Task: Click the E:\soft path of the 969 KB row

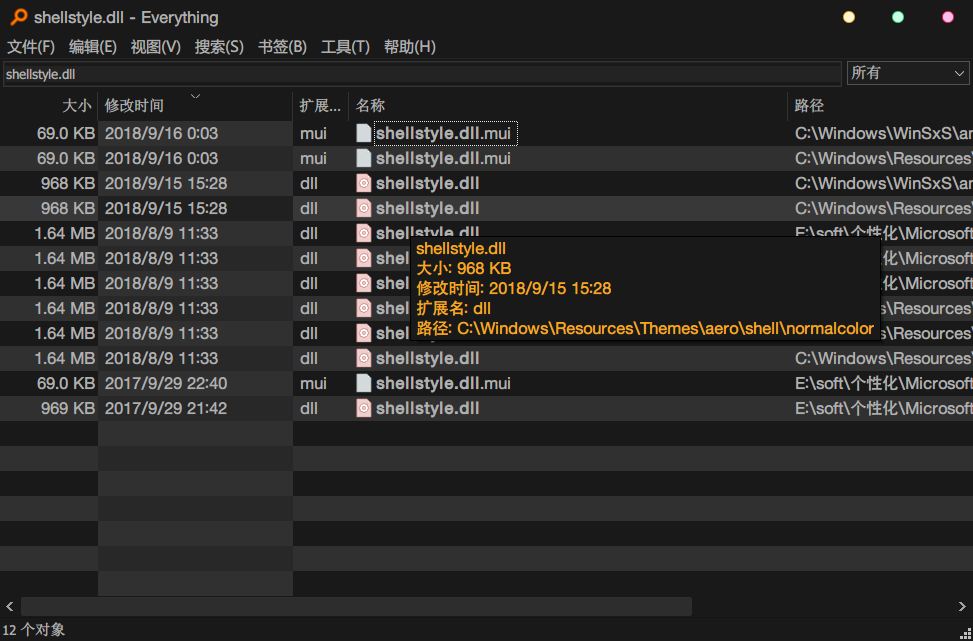Action: [x=884, y=408]
